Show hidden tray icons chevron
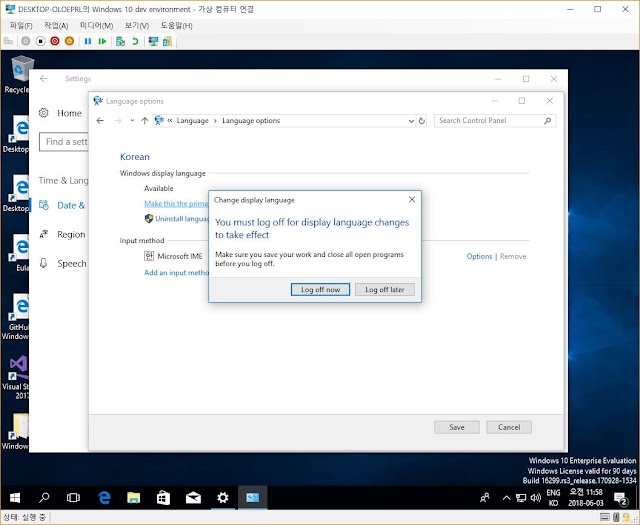Screen dimensions: 640x525 click(507, 498)
